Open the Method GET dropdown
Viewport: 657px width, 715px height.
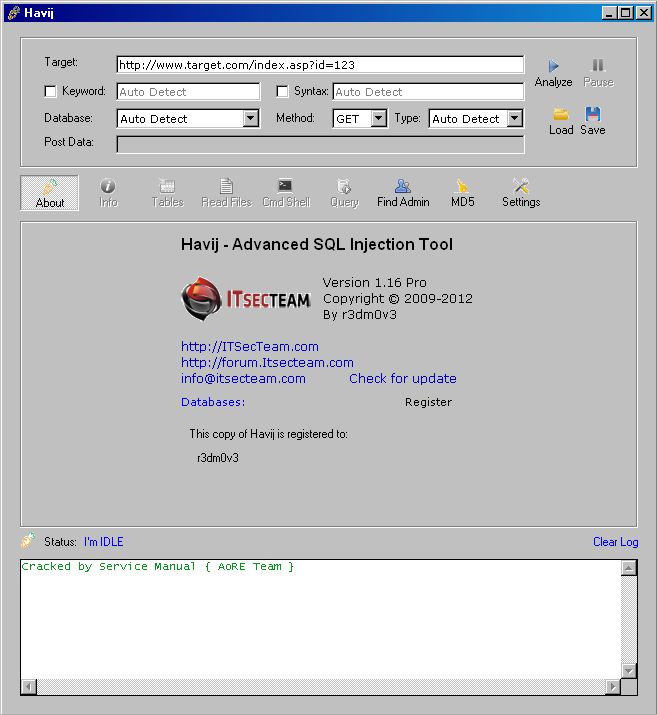click(378, 119)
